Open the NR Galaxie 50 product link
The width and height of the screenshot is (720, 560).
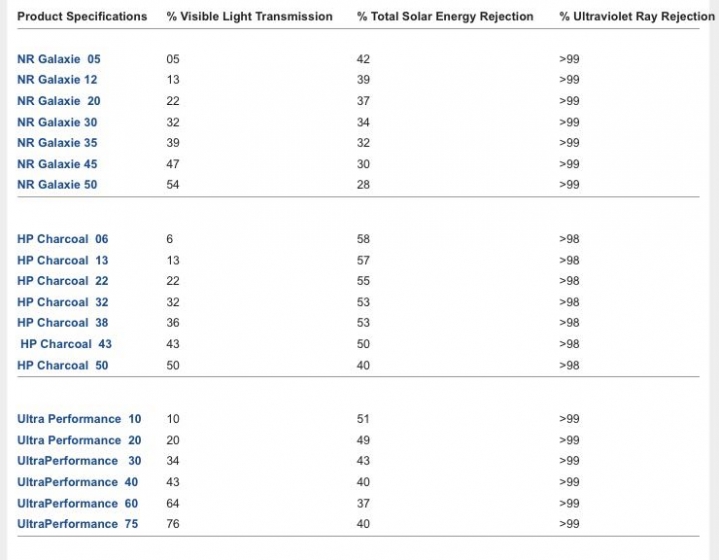coord(57,185)
